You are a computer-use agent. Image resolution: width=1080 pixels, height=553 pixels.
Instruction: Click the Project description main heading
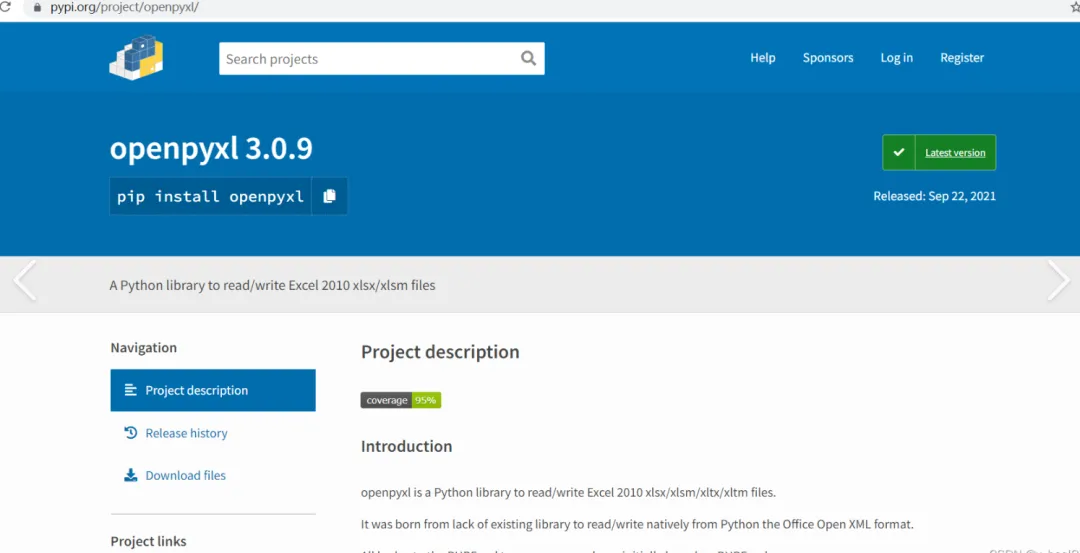pos(440,352)
